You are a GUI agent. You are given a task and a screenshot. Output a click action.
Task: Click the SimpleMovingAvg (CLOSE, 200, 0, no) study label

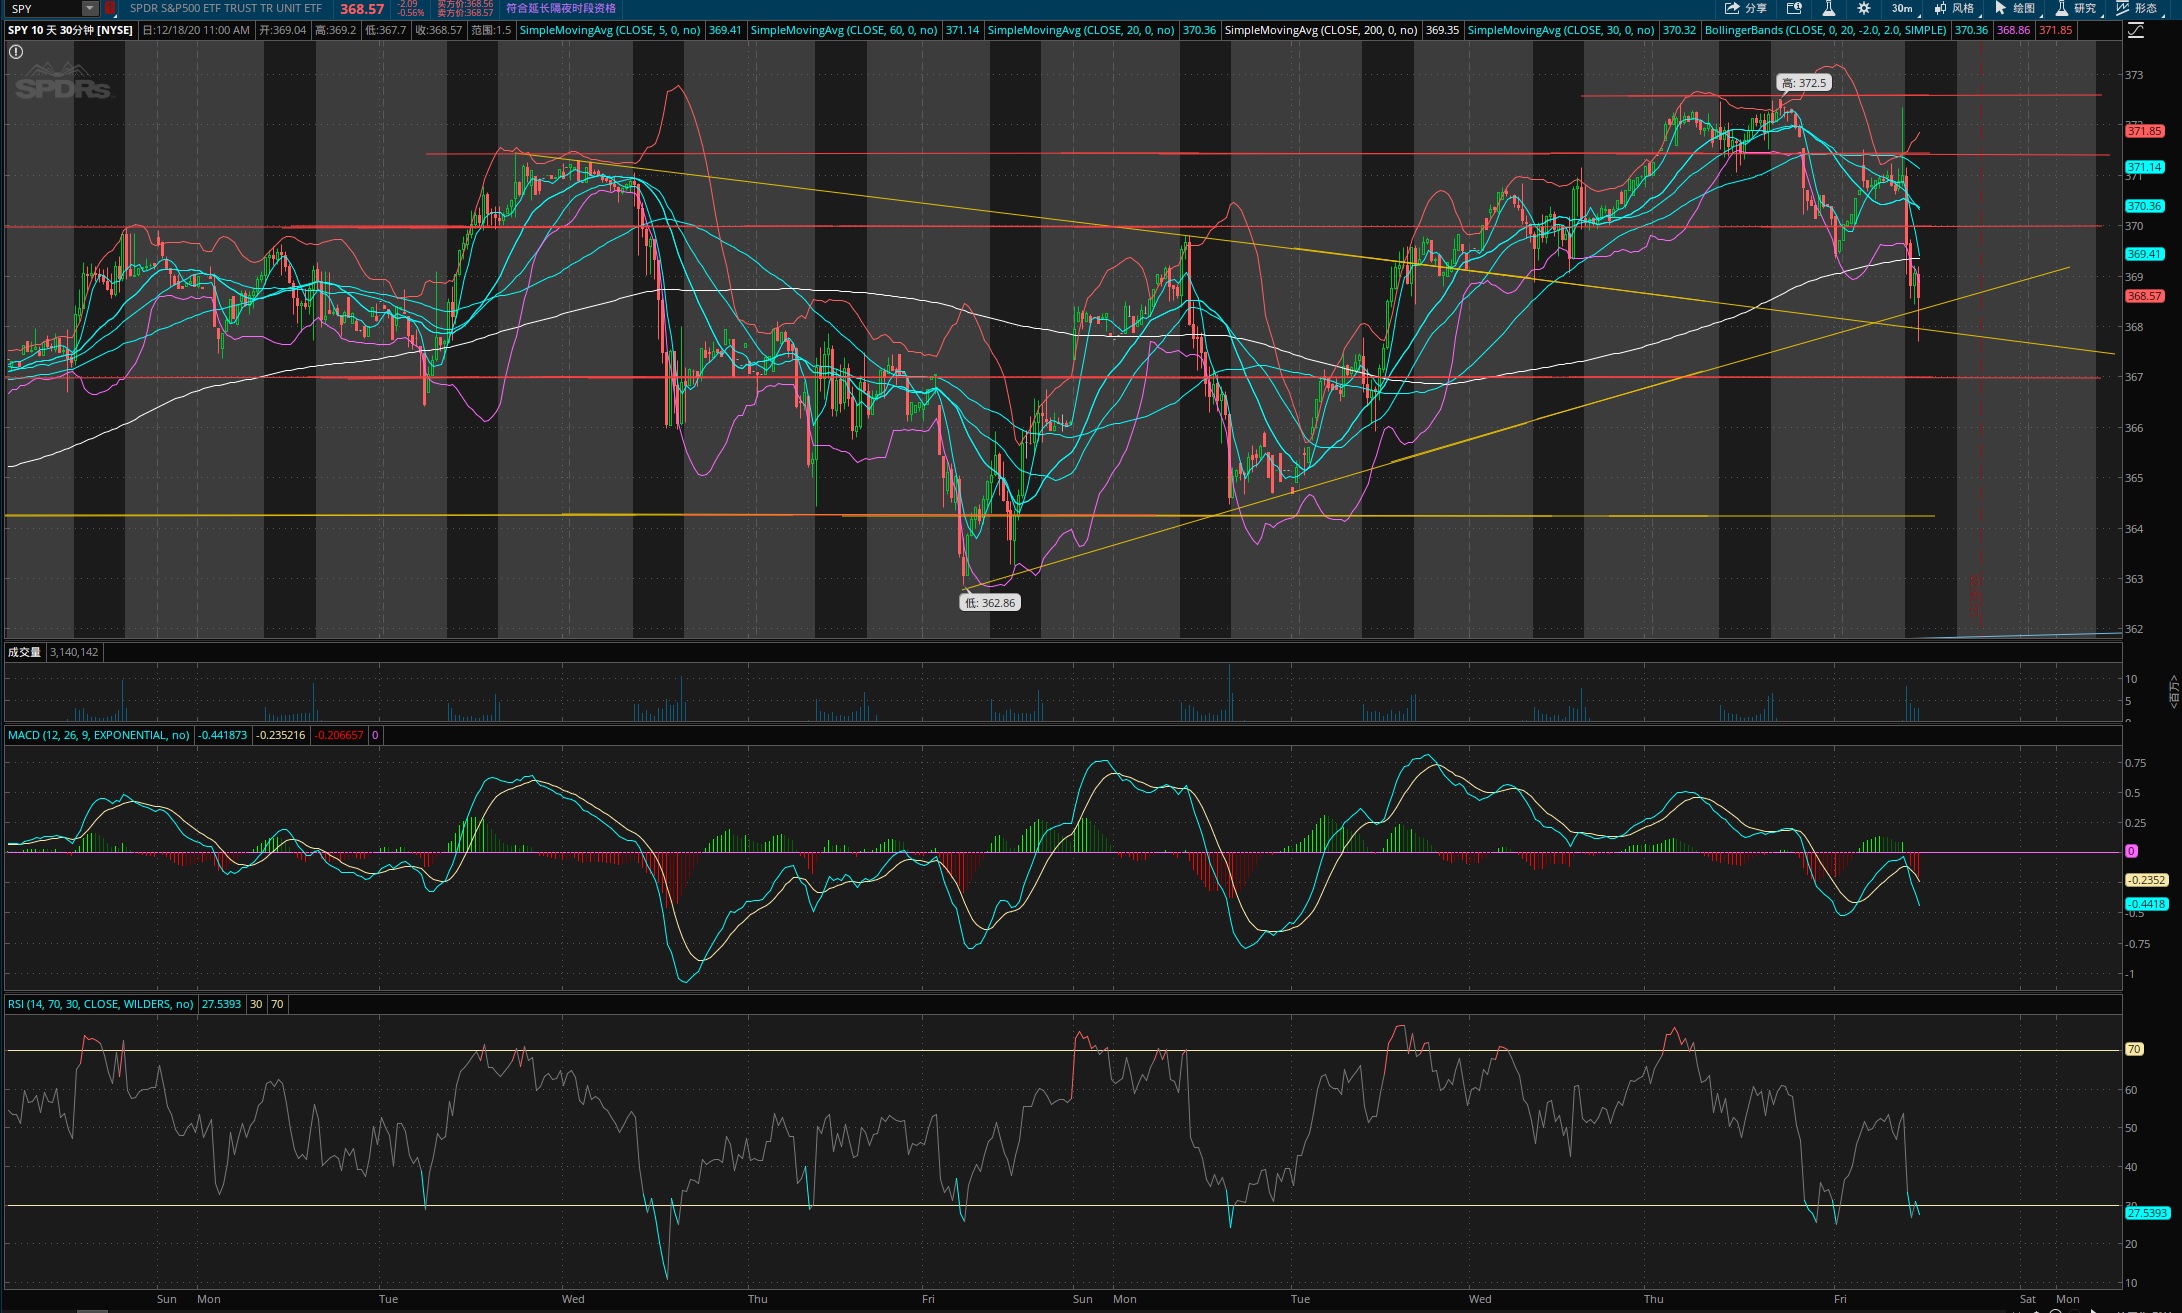coord(1321,30)
